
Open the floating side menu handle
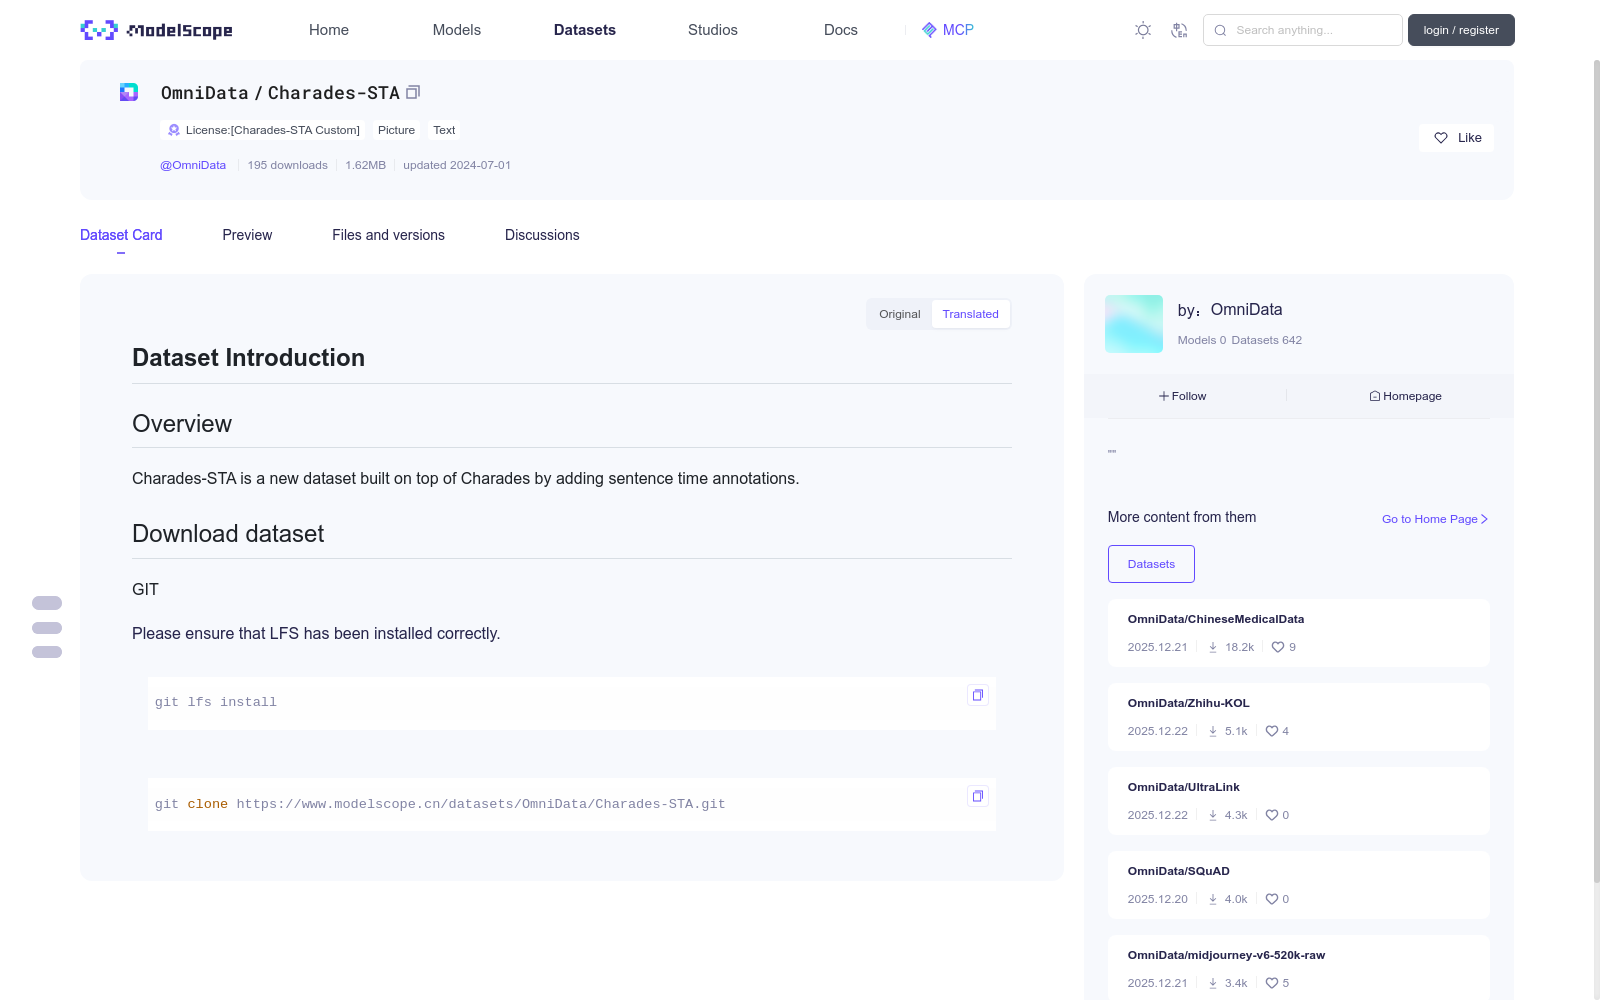[x=47, y=628]
